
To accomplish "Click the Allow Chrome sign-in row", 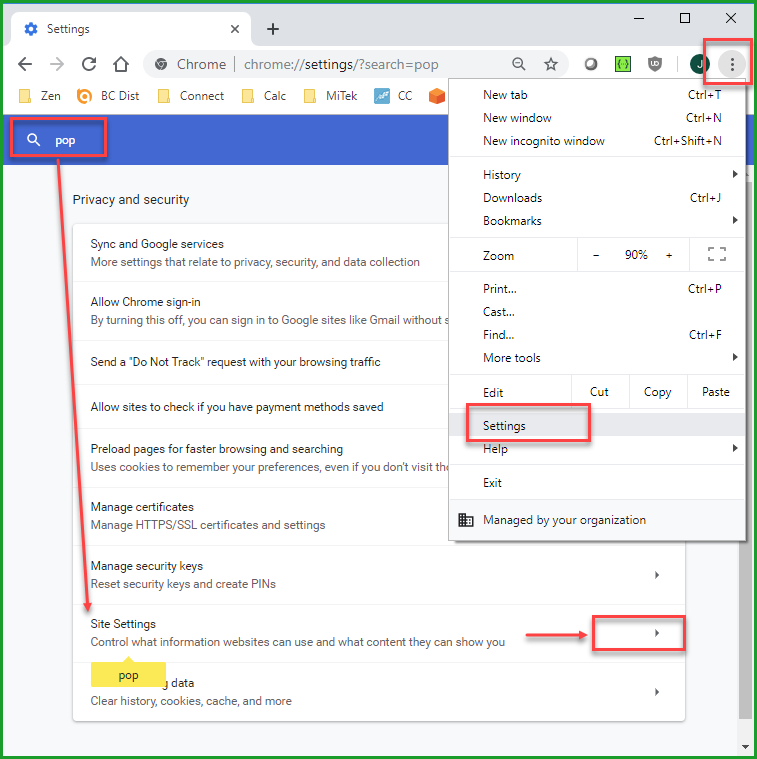I will [260, 311].
